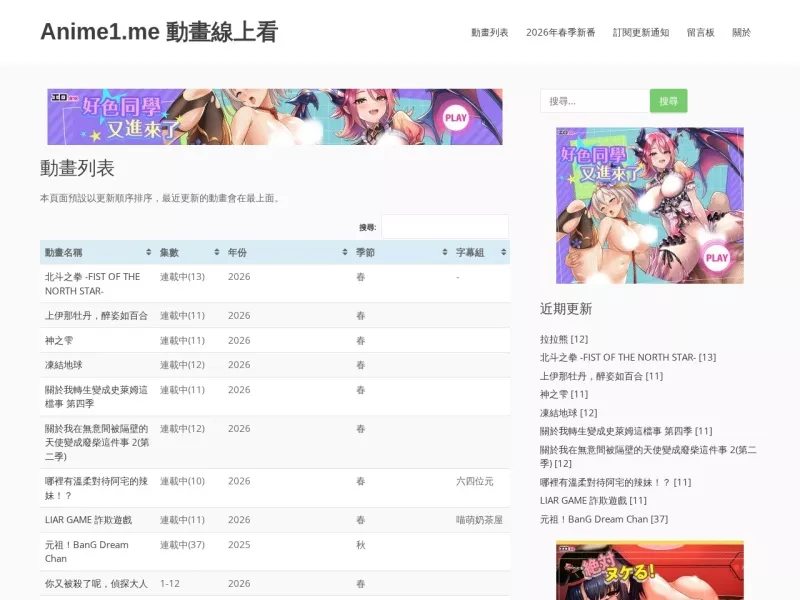Open 關於我轉生變成史萊姆這檔事 第四季 in table
This screenshot has height=600, width=800.
[x=96, y=396]
